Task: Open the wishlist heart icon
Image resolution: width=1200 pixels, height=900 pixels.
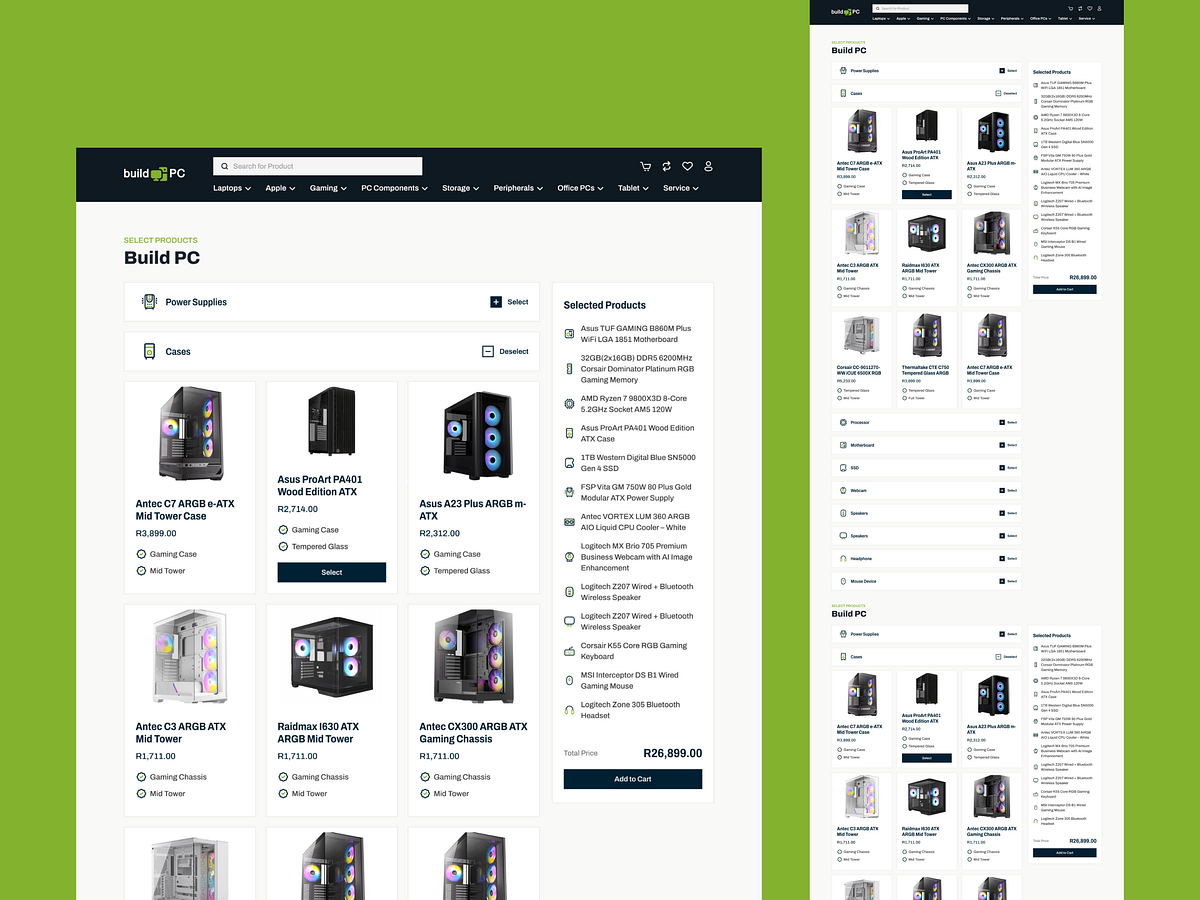Action: tap(687, 166)
